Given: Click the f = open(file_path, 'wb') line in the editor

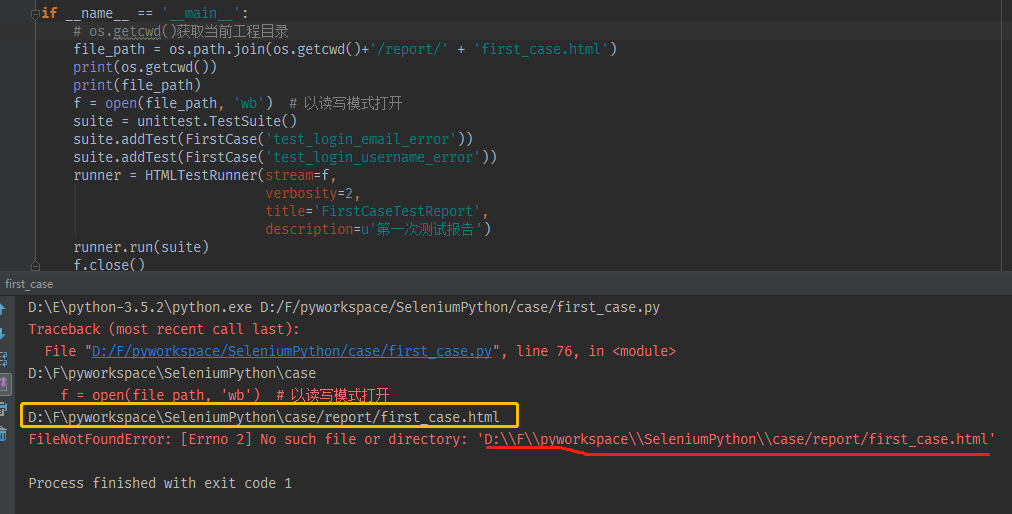Looking at the screenshot, I should (238, 103).
